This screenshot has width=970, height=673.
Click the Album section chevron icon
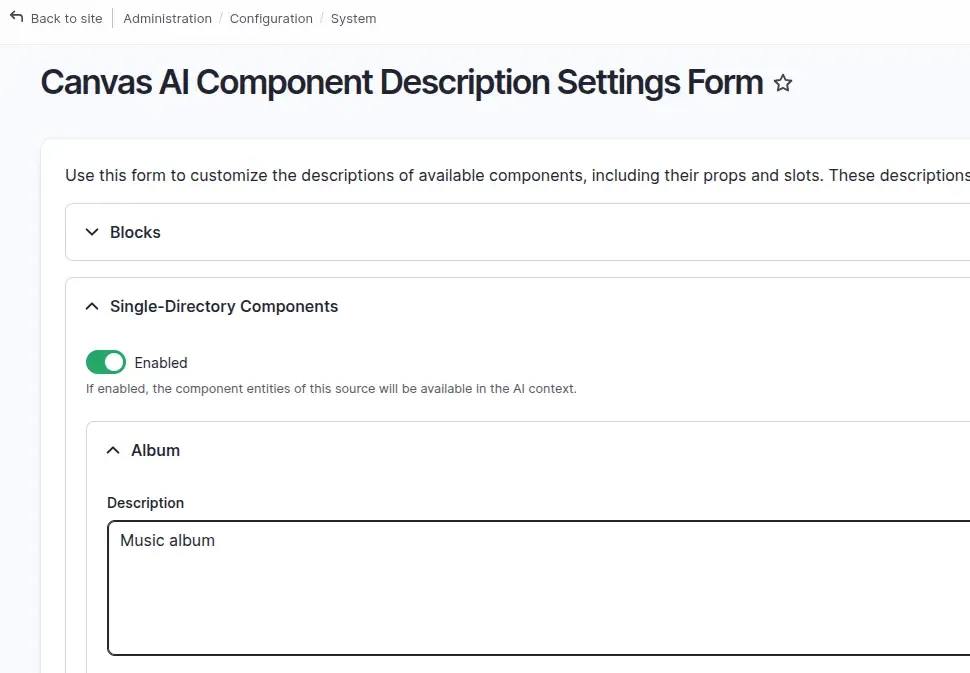pos(113,450)
